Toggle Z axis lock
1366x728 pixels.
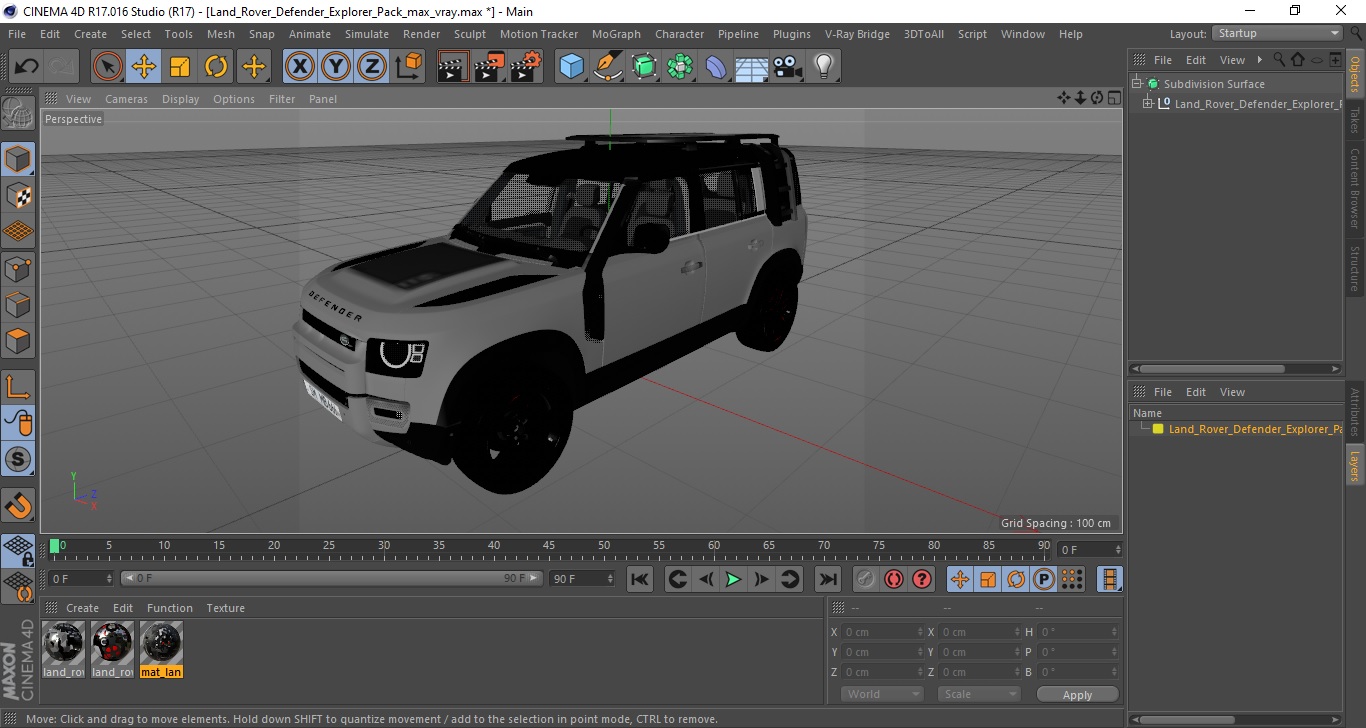click(x=372, y=67)
